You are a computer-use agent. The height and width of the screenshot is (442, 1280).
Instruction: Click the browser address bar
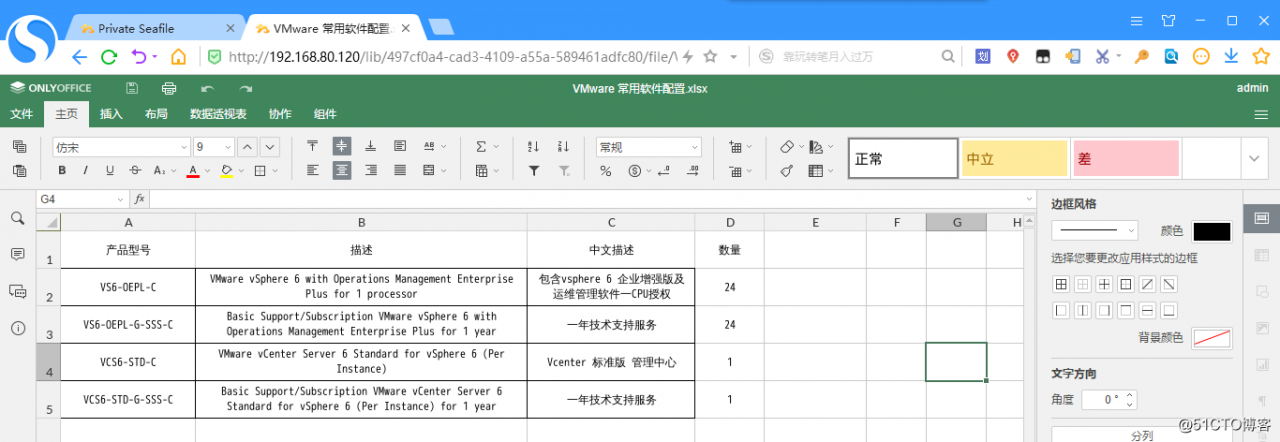454,57
